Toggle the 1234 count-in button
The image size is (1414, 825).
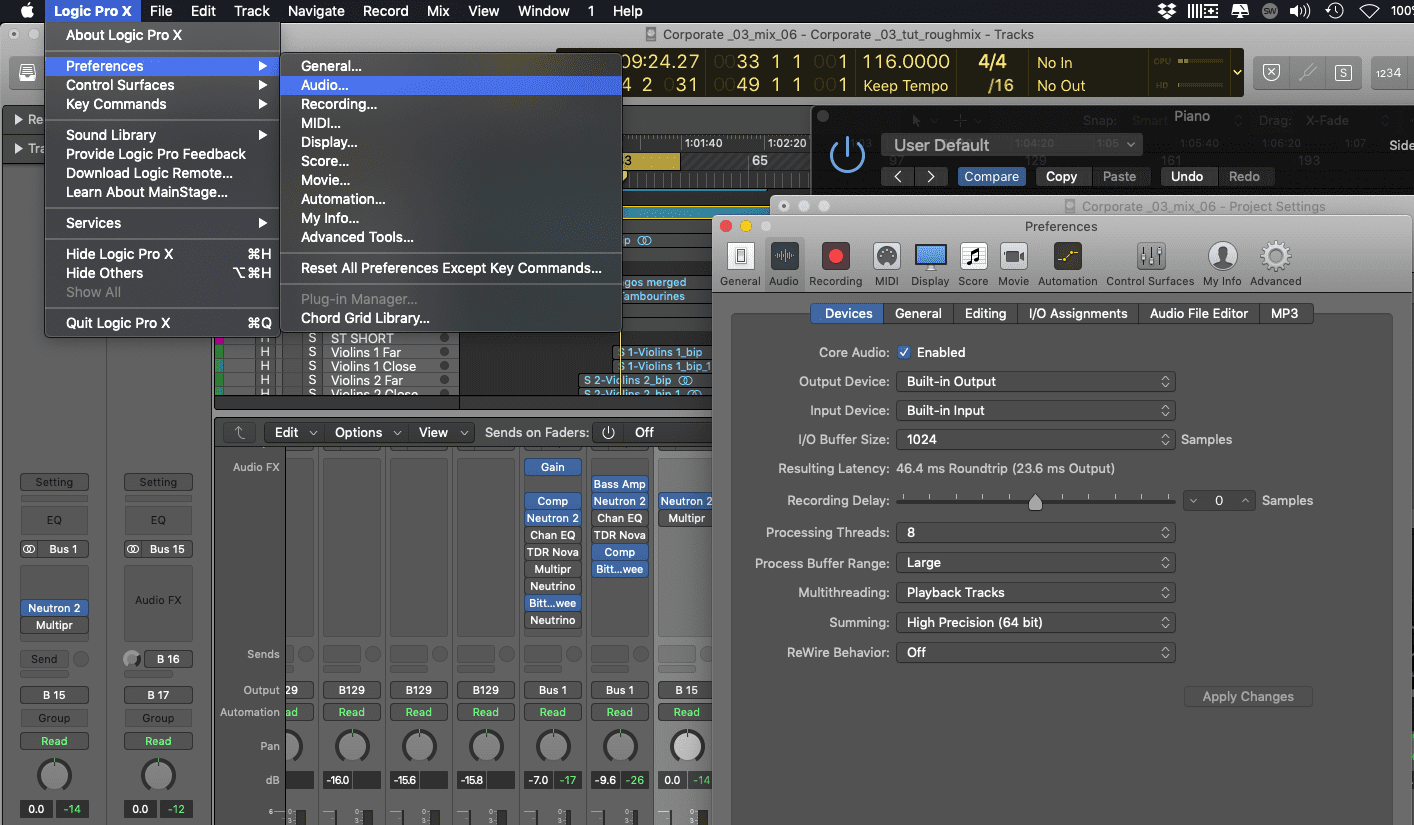pyautogui.click(x=1388, y=73)
